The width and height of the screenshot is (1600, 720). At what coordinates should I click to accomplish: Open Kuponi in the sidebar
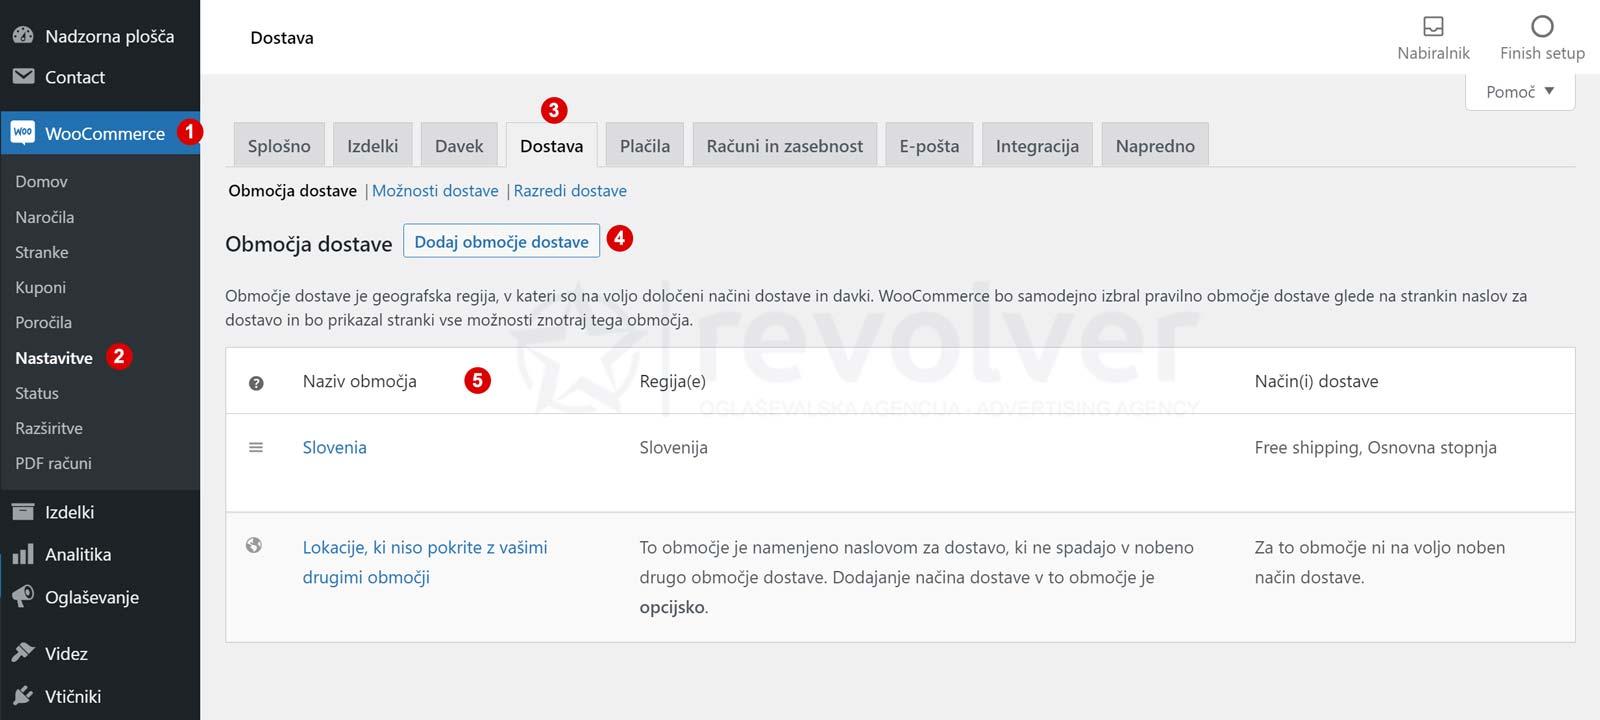[40, 287]
